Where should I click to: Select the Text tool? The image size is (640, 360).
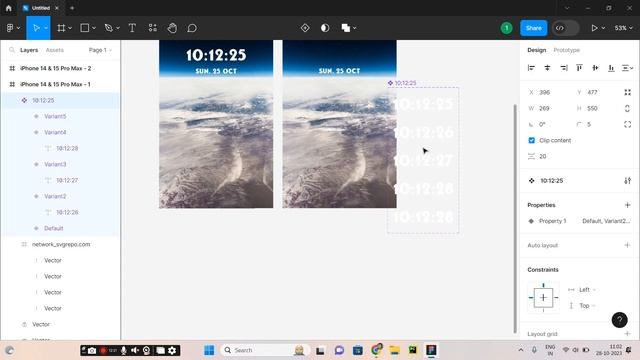click(x=132, y=28)
